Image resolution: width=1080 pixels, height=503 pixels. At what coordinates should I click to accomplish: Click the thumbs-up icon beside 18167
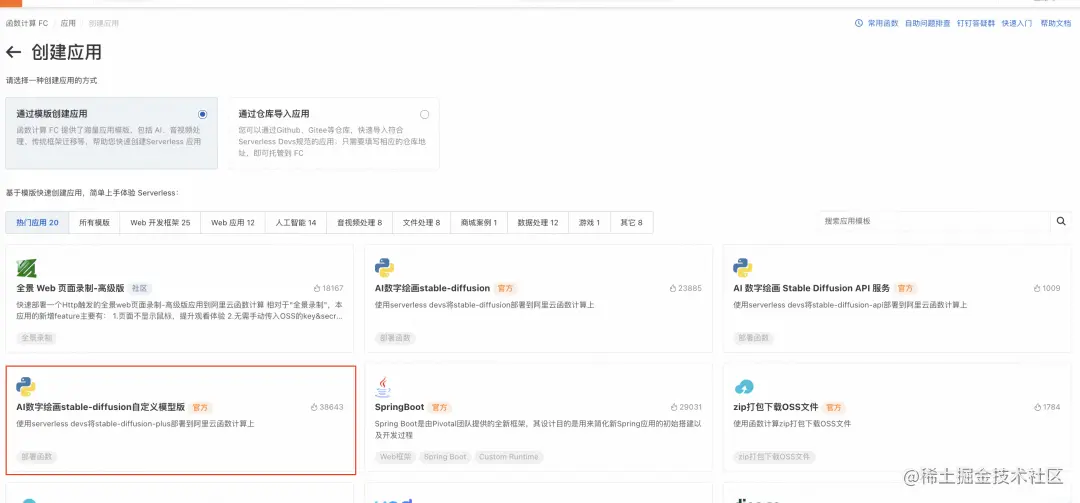tap(317, 288)
